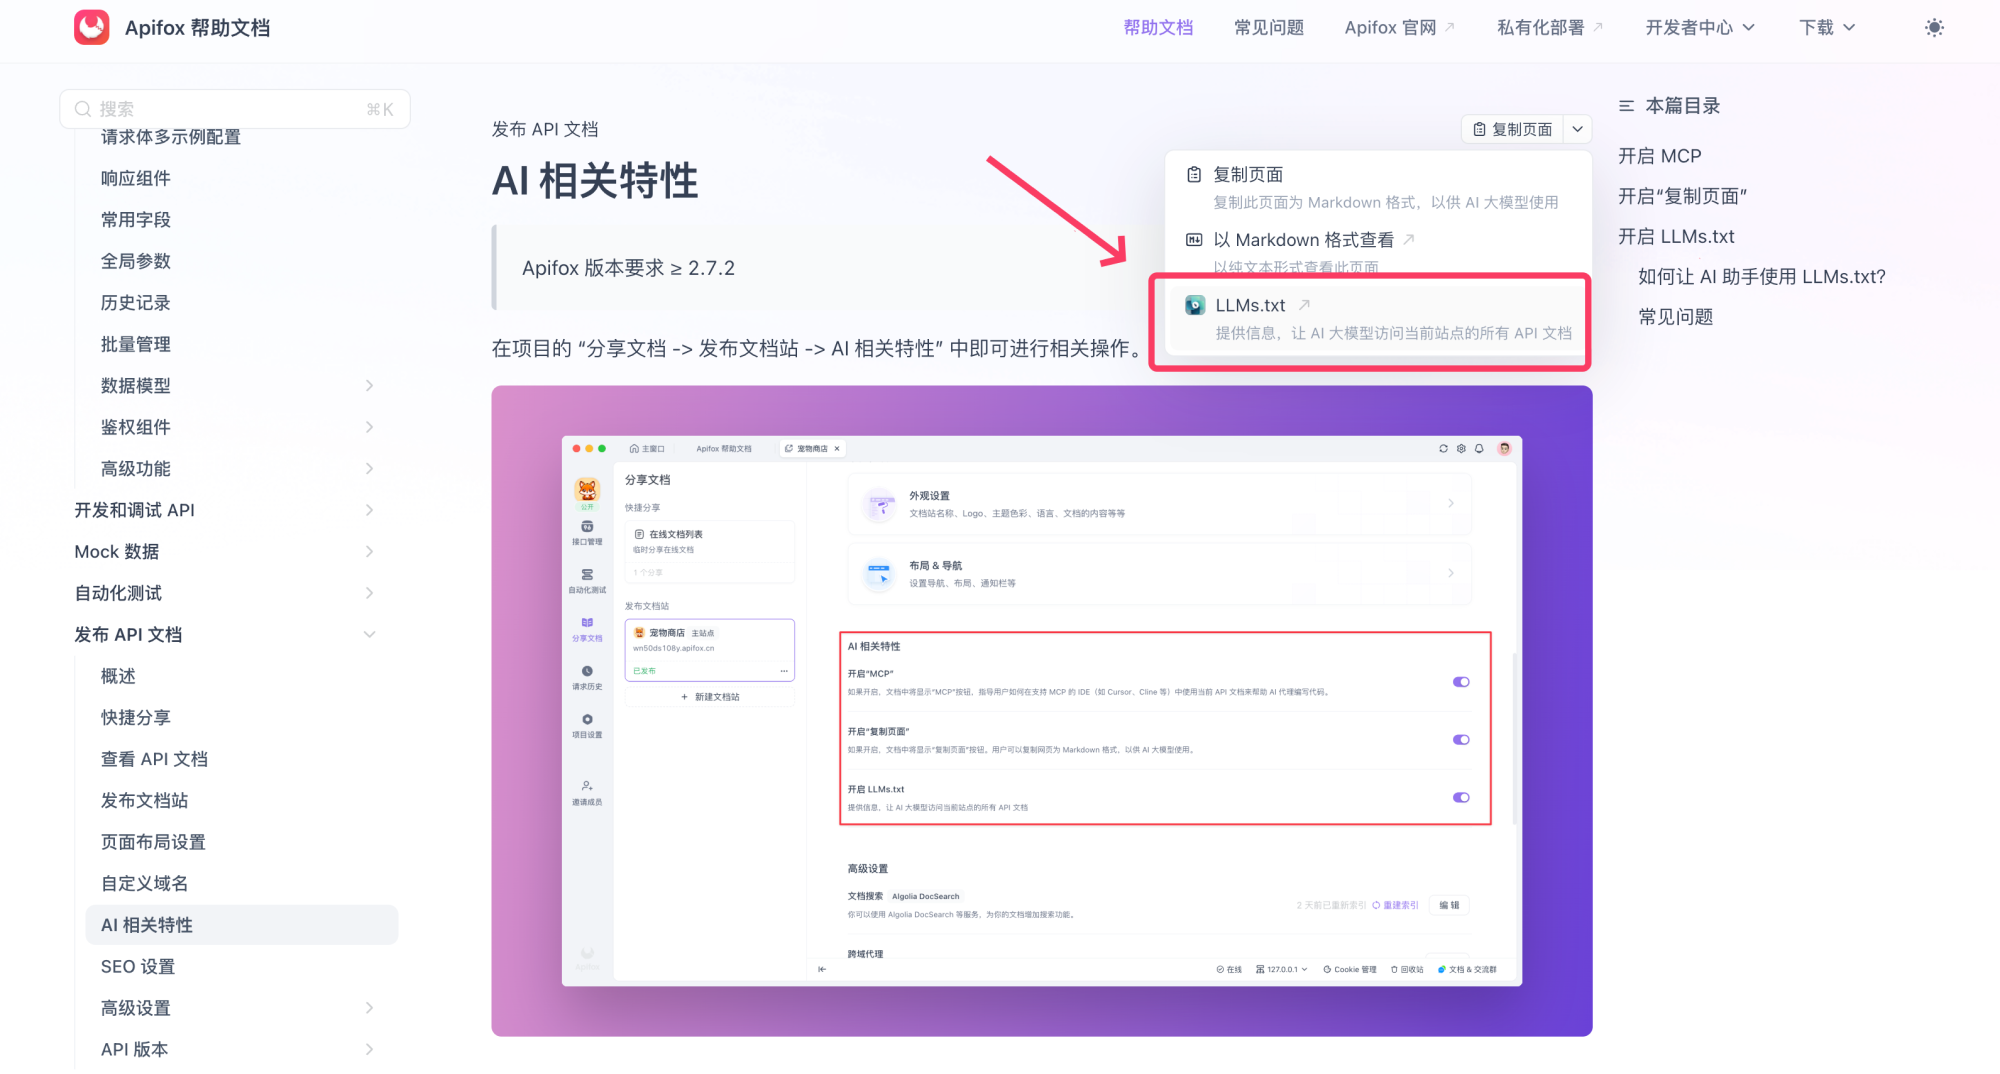
Task: Click the 邀请成员 icon in the embedded screenshot
Action: 587,786
